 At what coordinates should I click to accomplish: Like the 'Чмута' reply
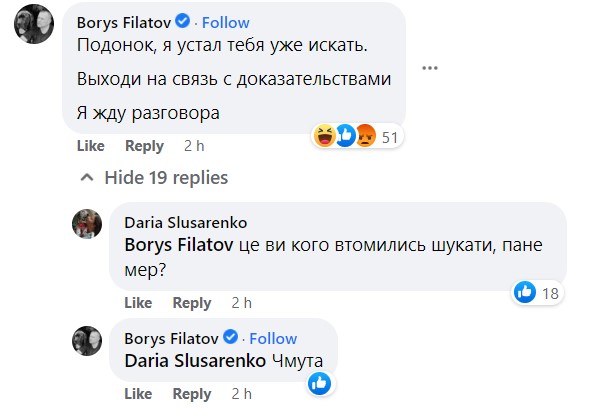pyautogui.click(x=138, y=394)
